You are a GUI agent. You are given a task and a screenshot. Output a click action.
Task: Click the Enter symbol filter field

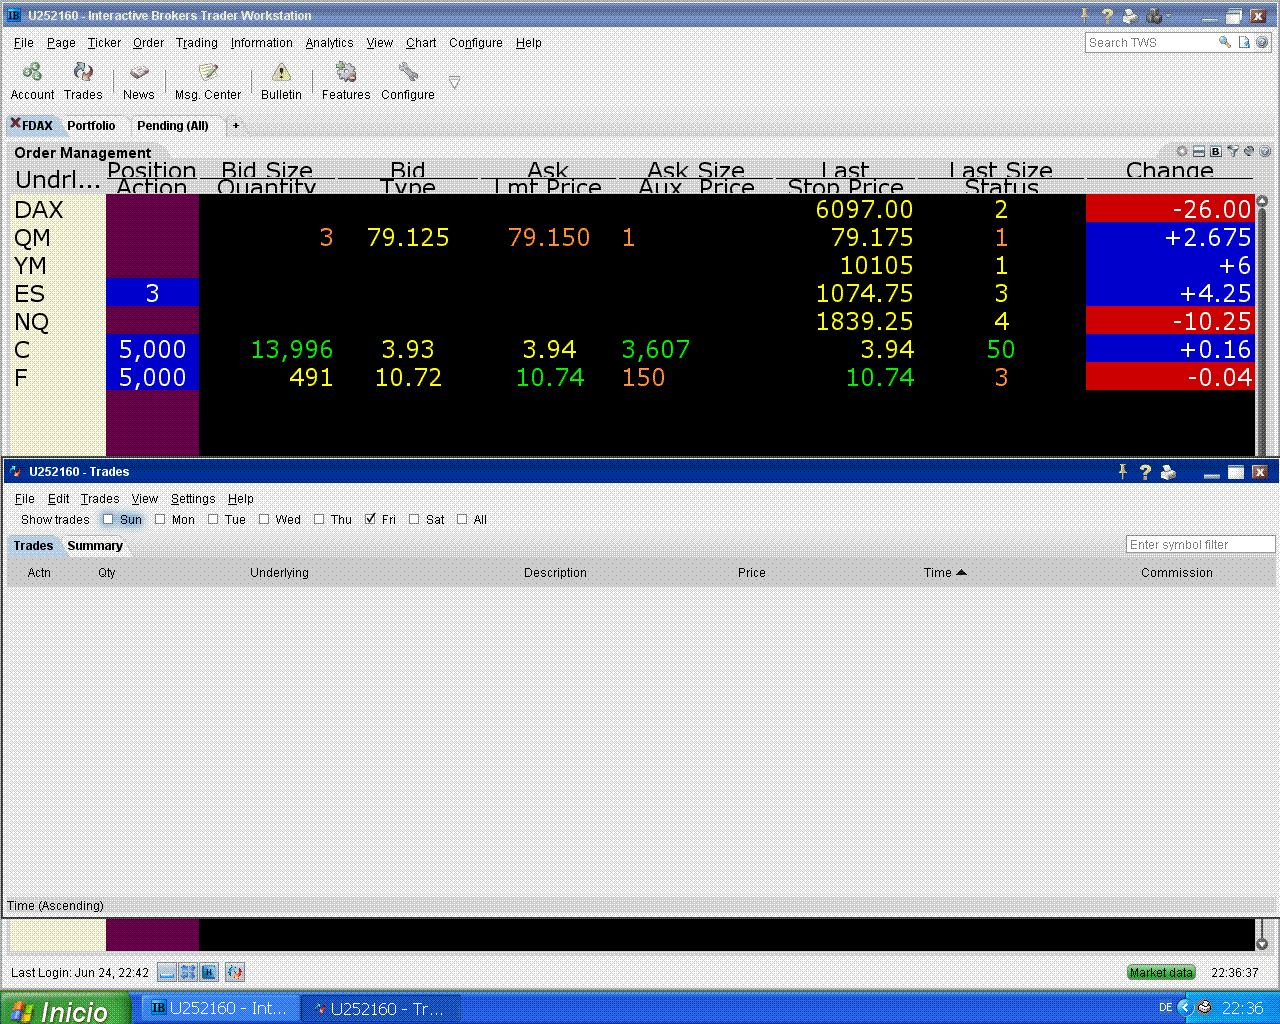[1200, 544]
